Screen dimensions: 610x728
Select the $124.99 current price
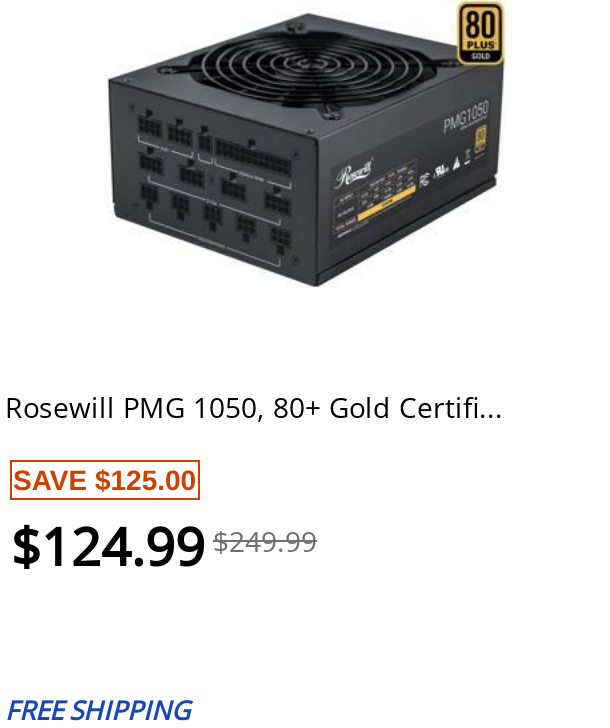pos(108,546)
